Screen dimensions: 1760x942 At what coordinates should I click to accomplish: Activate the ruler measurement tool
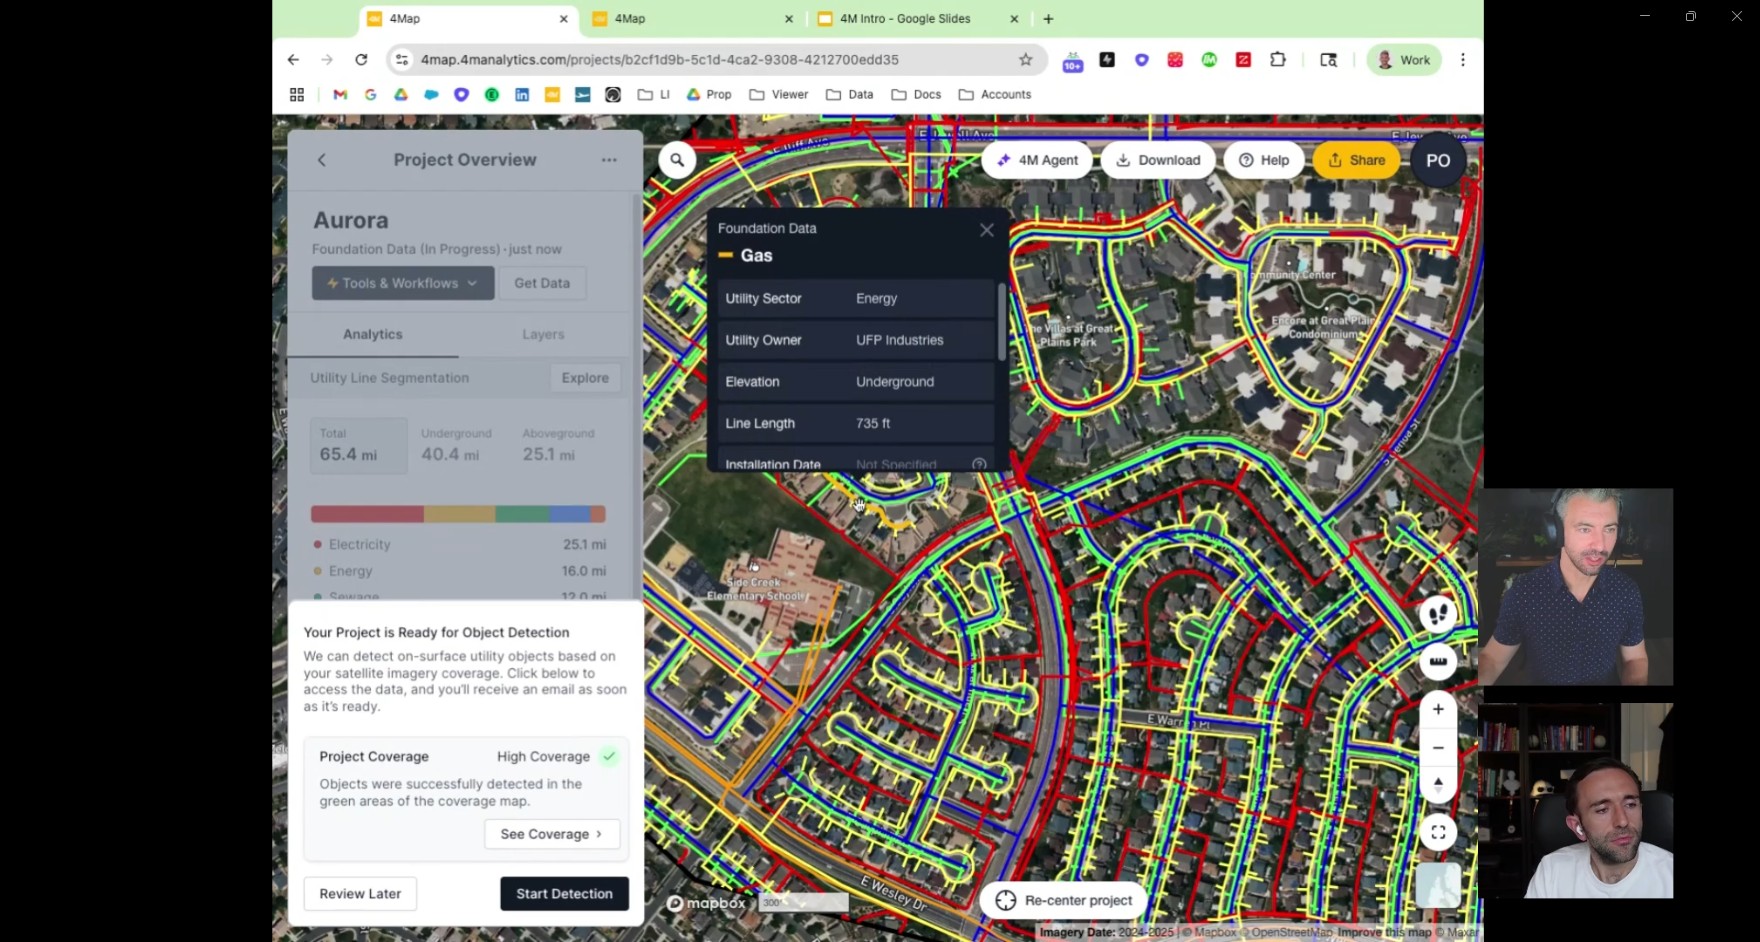click(1438, 661)
